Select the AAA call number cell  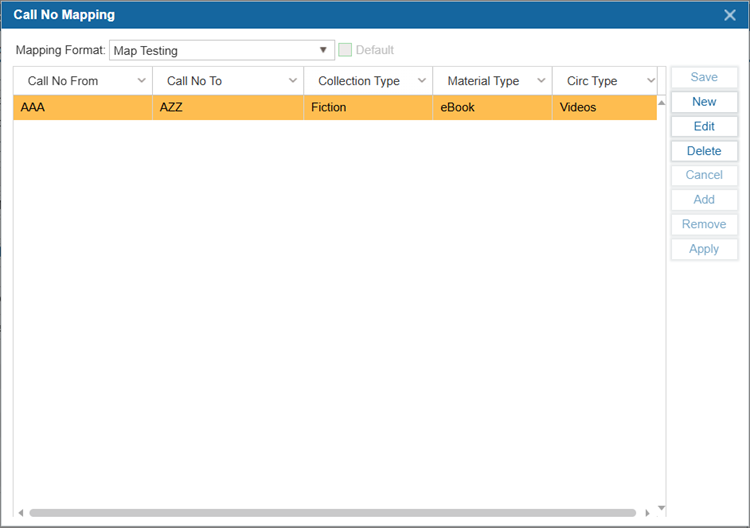(82, 107)
